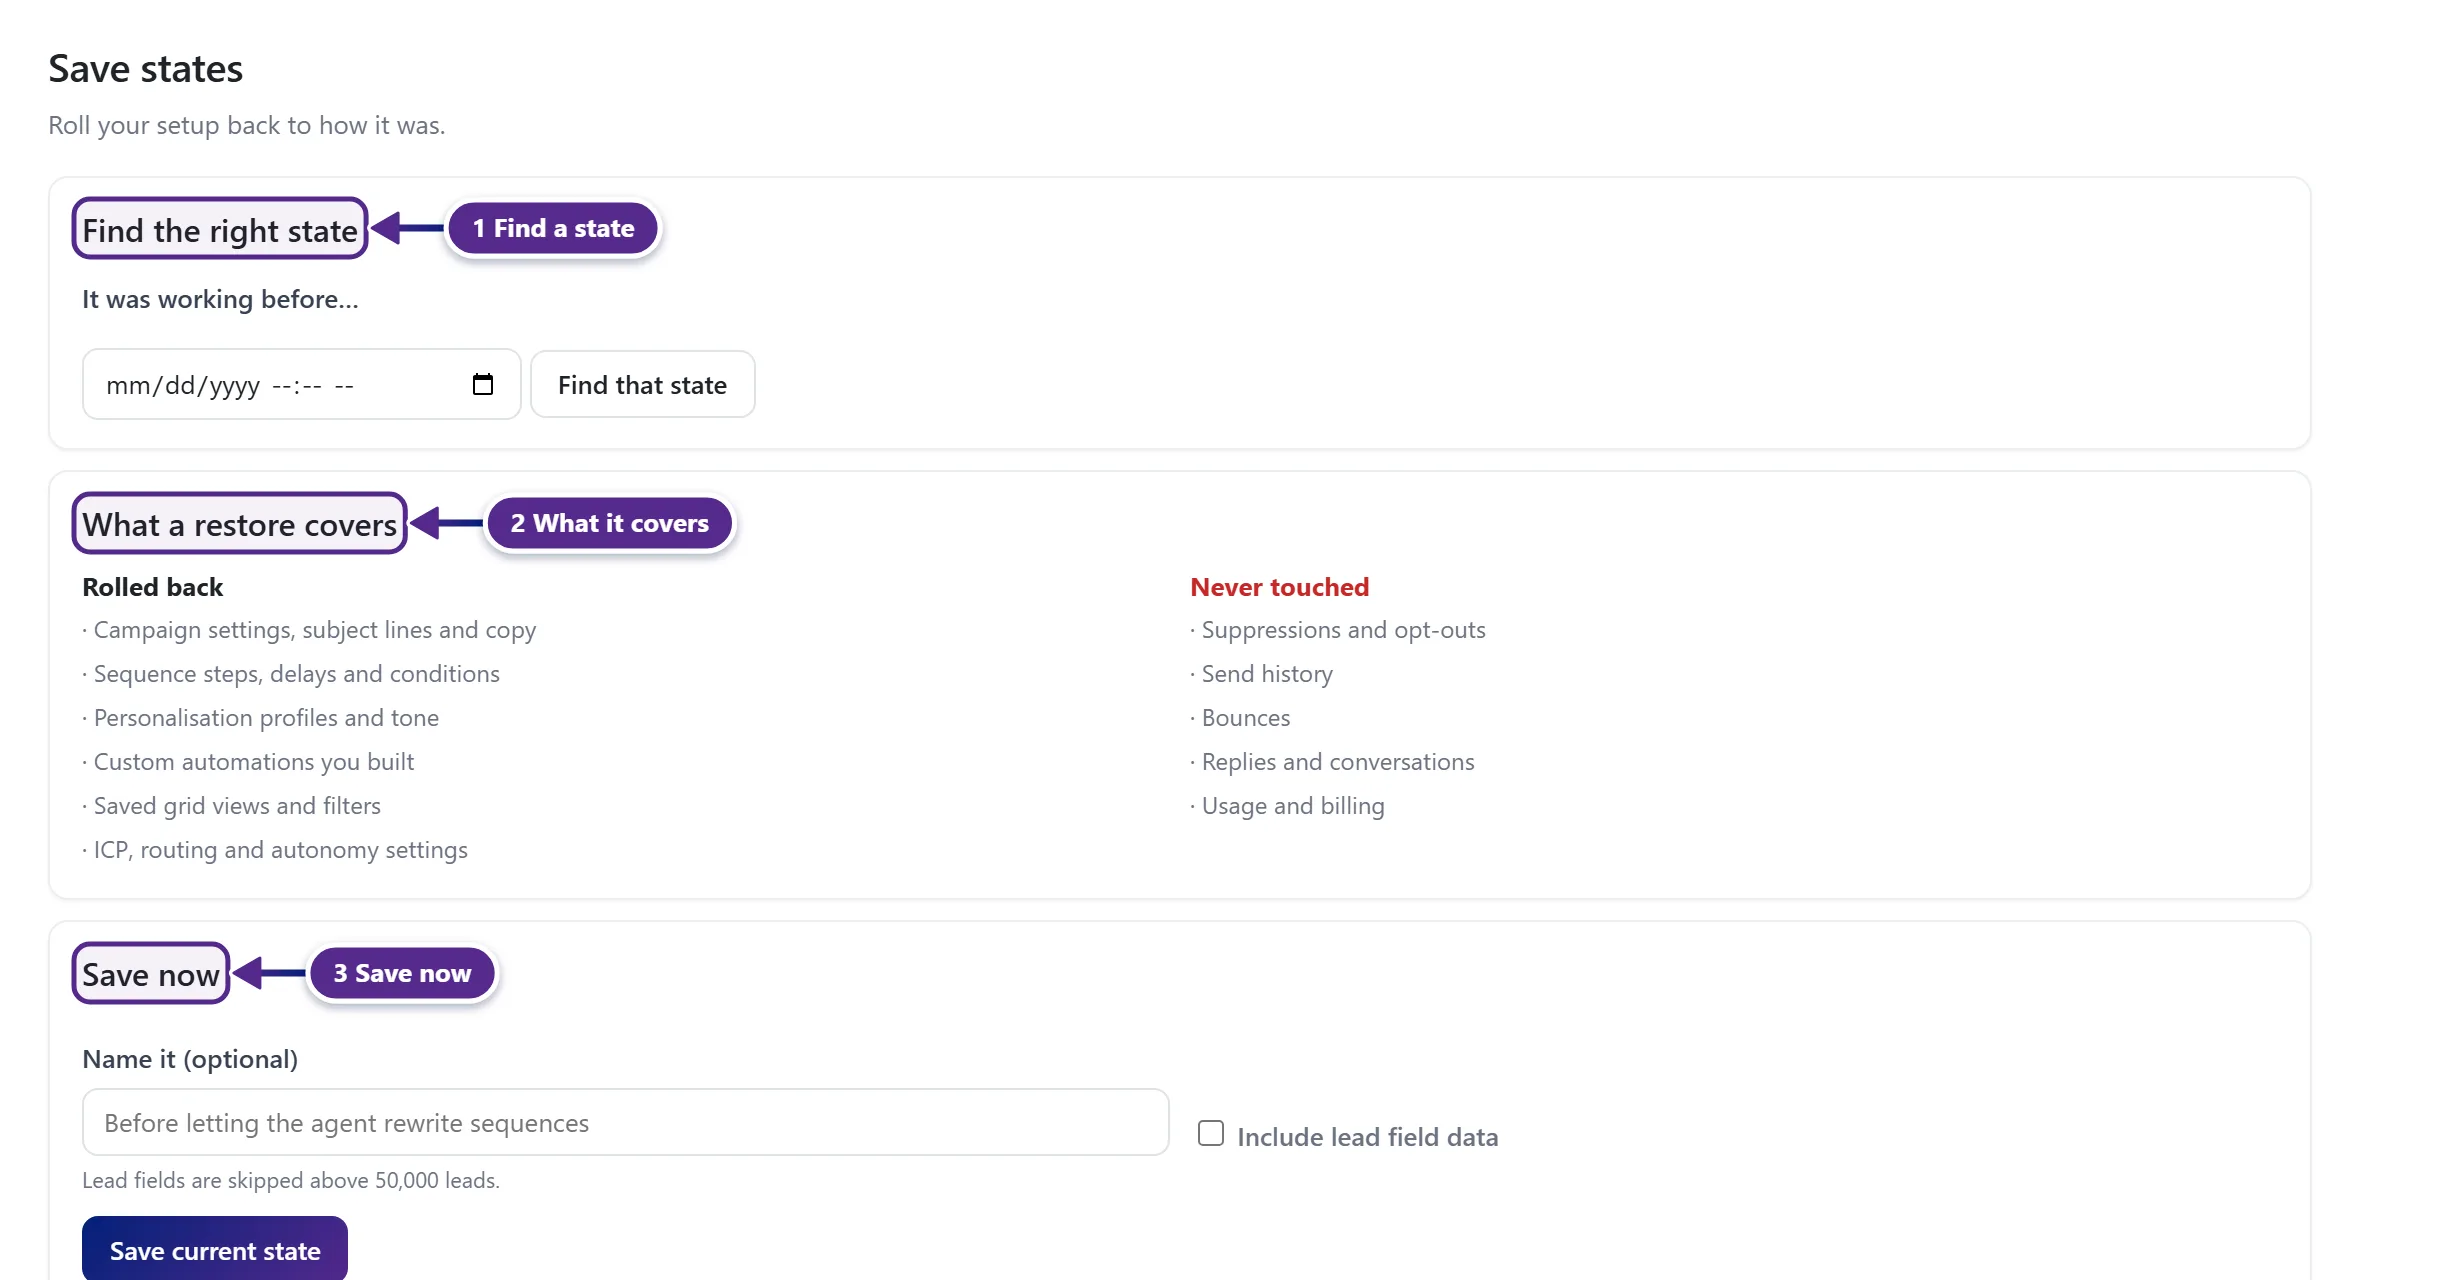Viewport: 2440px width, 1280px height.
Task: Click "Sequence steps, delays and conditions" item
Action: [x=291, y=674]
